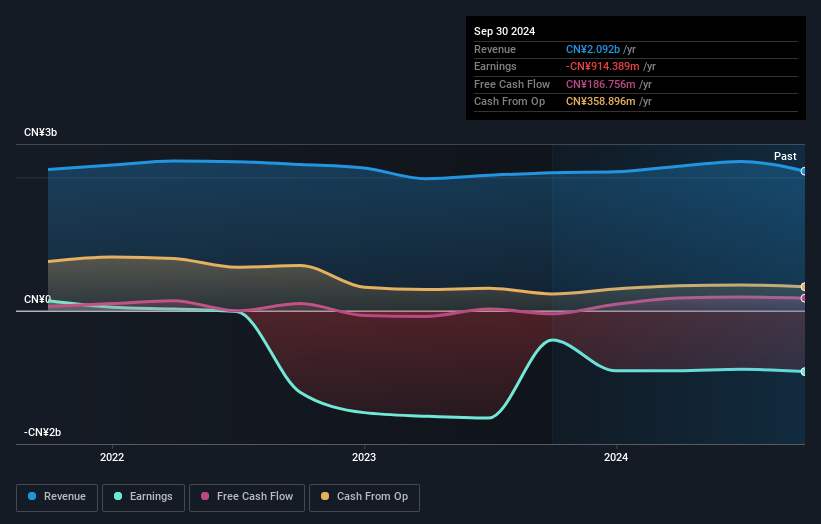The image size is (821, 524).
Task: Click the CN¥3b y-axis label
Action: (40, 132)
